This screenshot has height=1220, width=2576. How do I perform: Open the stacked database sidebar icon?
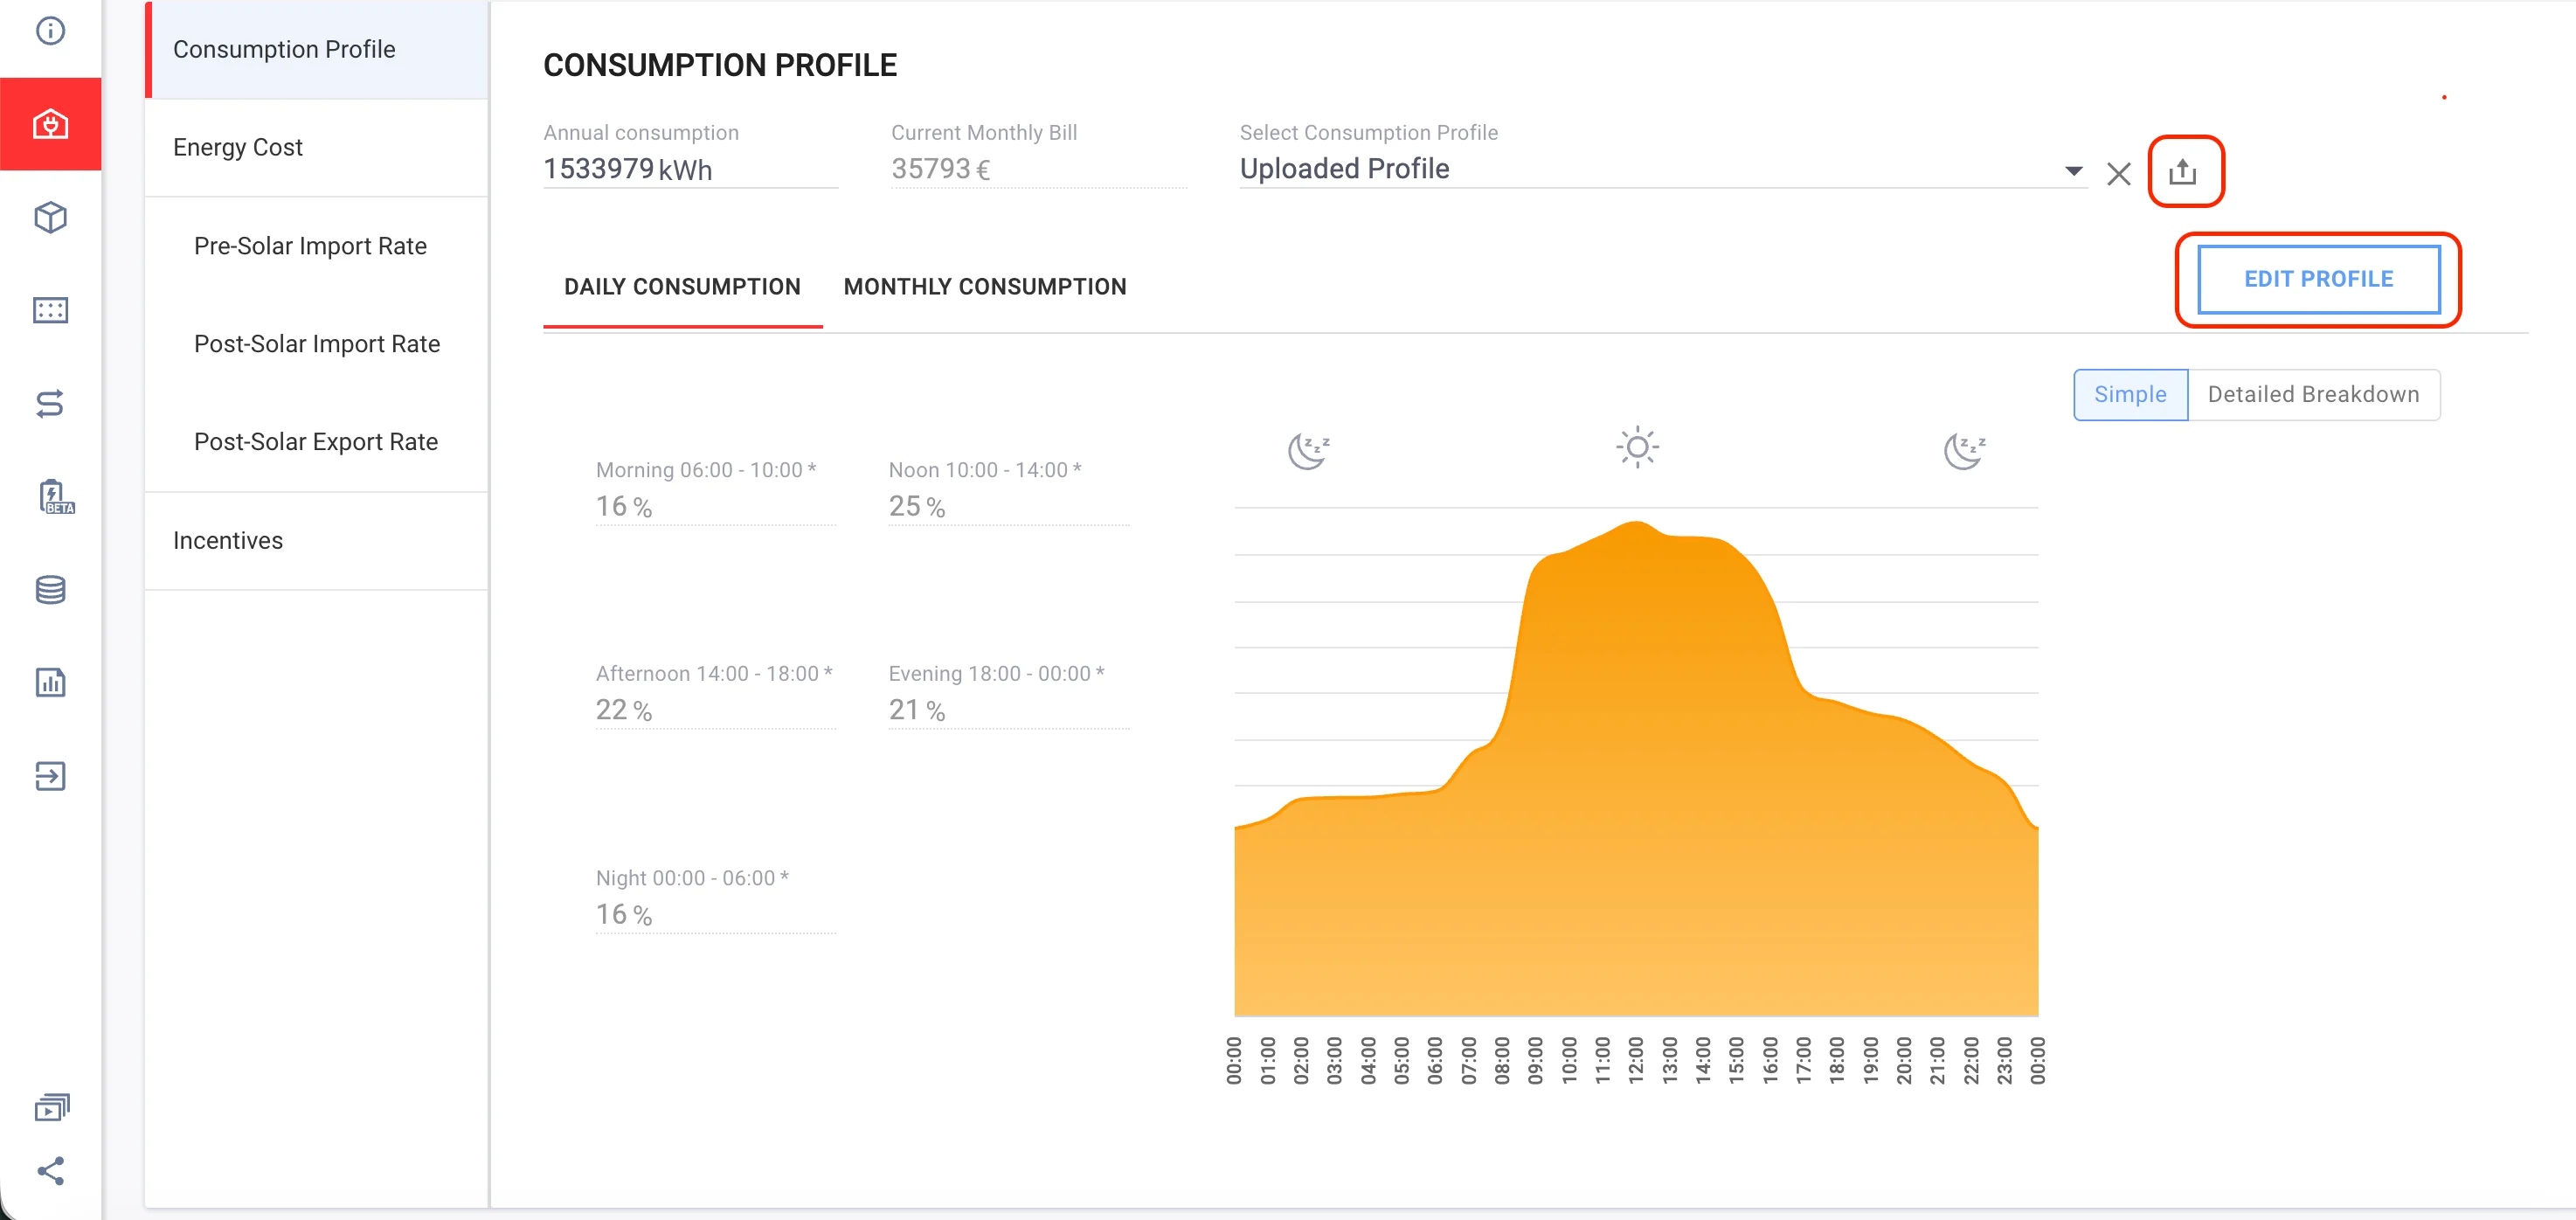pyautogui.click(x=50, y=589)
